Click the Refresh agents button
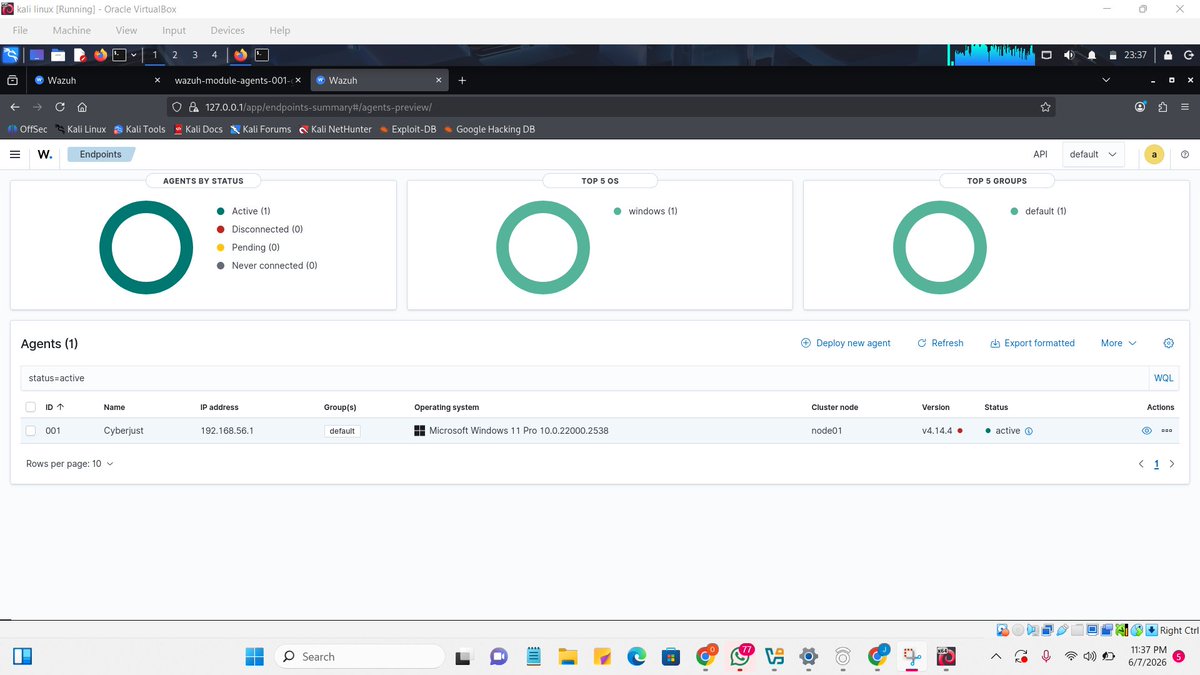The image size is (1200, 675). [940, 343]
